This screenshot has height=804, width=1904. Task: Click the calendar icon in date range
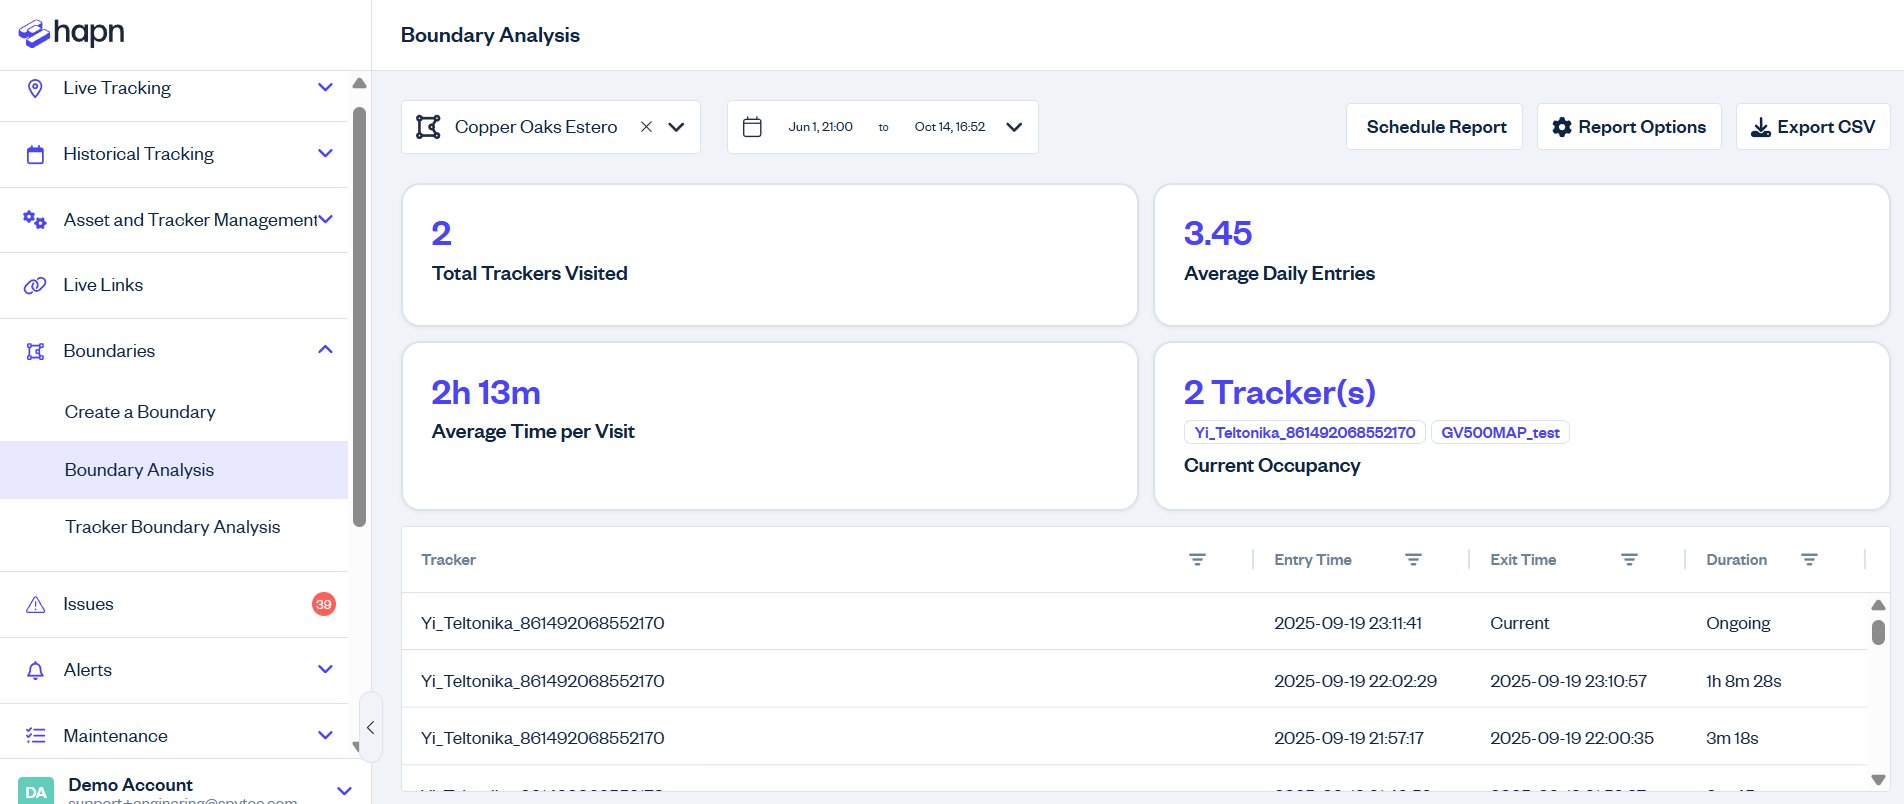tap(753, 127)
